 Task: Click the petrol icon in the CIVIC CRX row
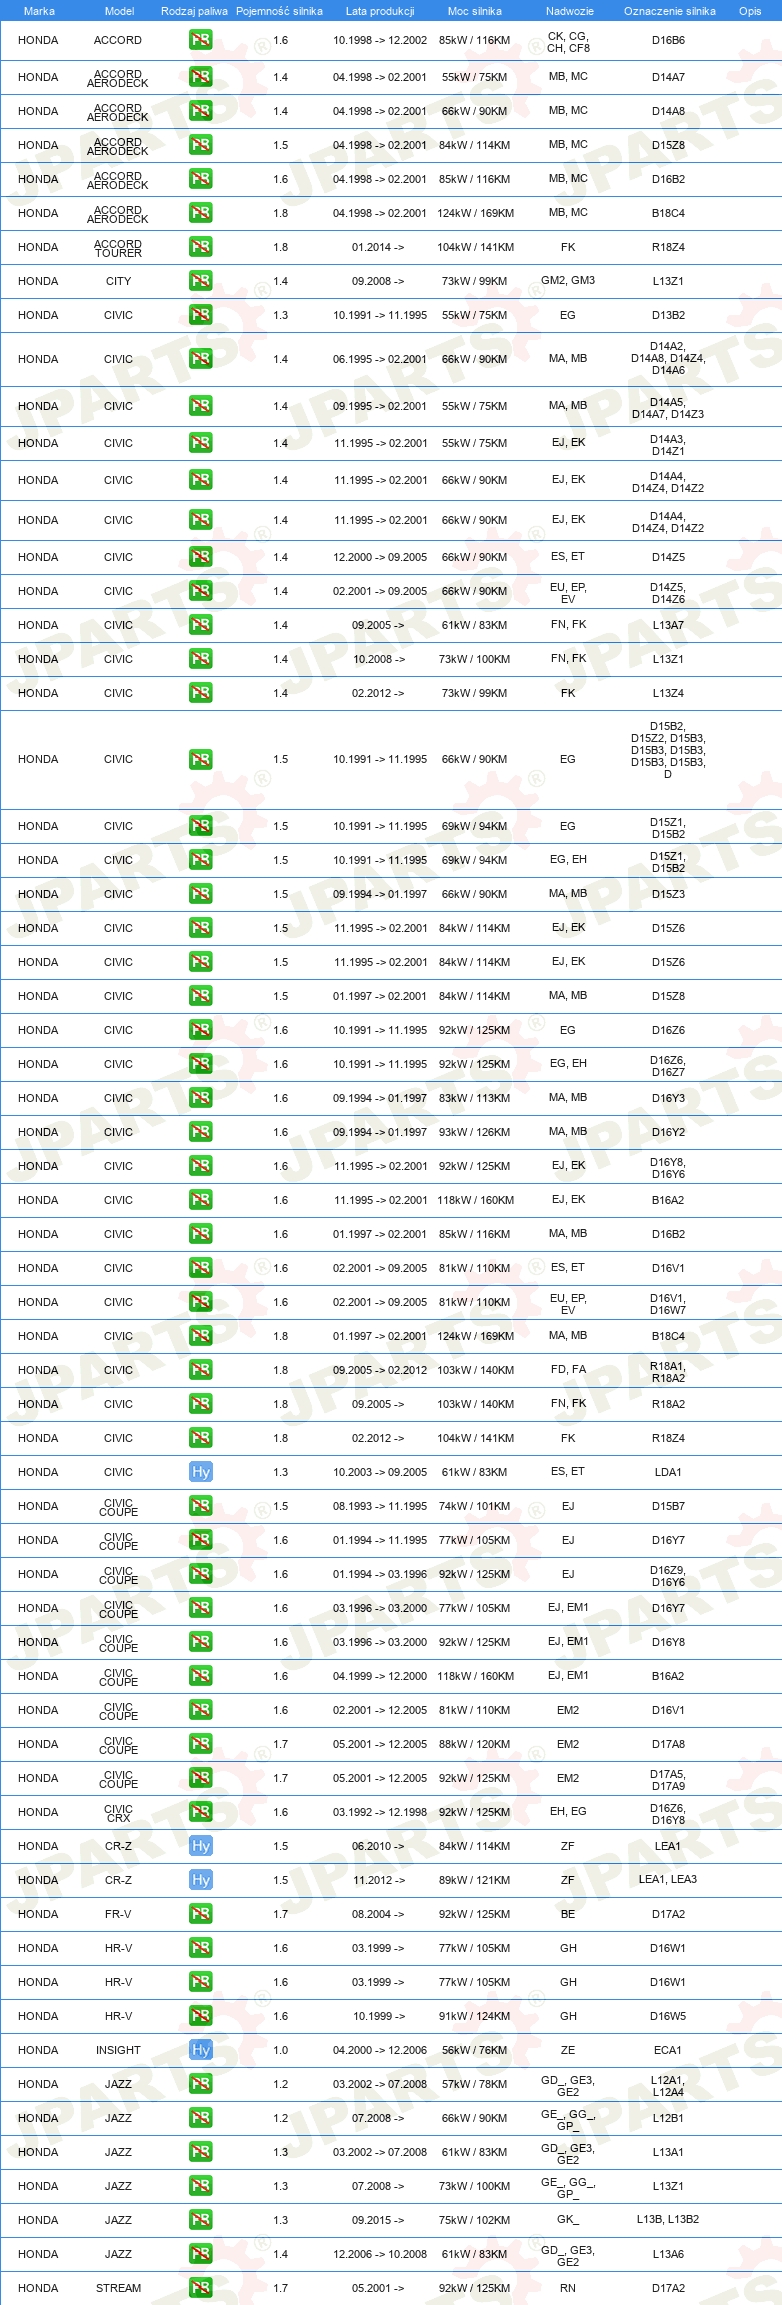click(x=200, y=1812)
